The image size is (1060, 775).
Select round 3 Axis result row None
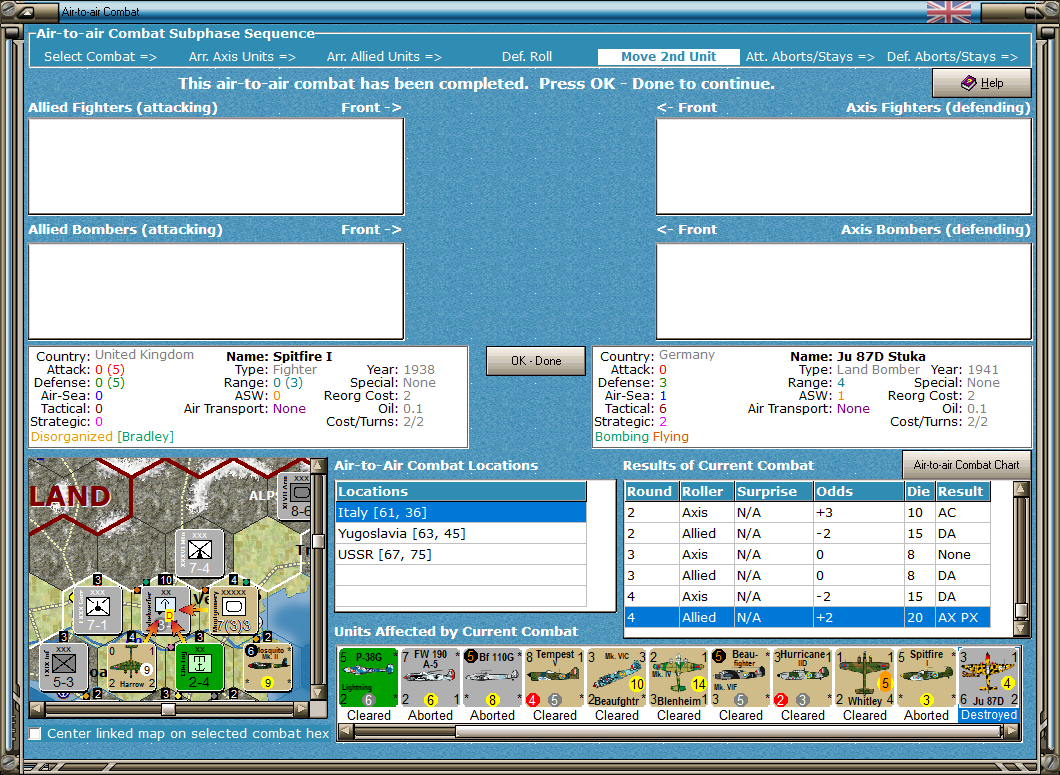808,555
